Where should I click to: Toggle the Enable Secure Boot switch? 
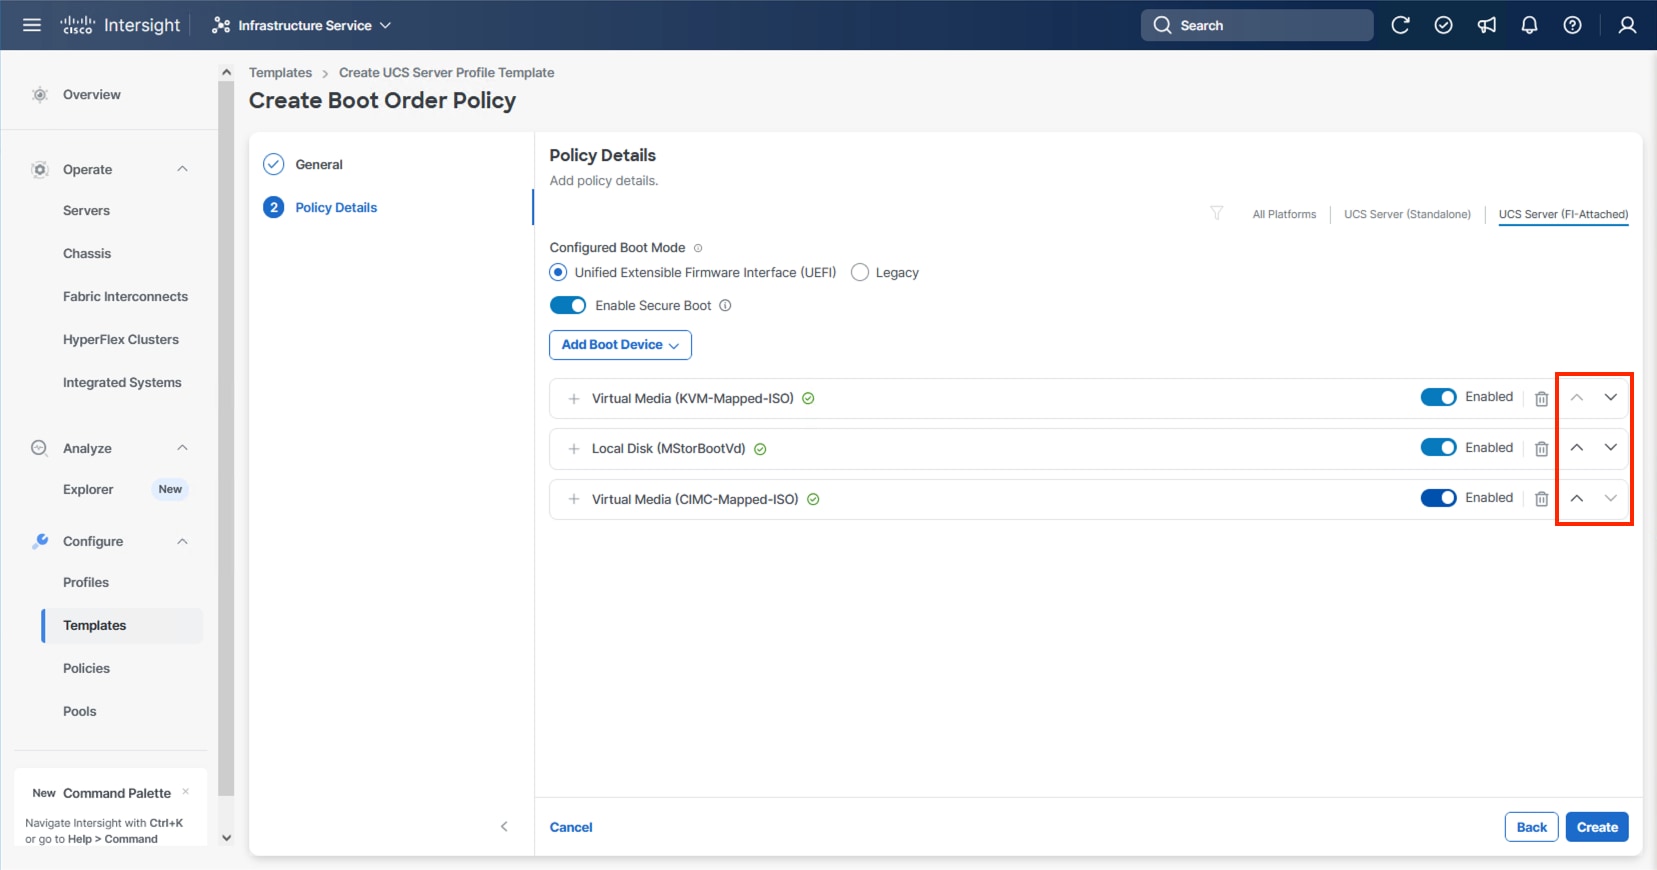pos(568,305)
